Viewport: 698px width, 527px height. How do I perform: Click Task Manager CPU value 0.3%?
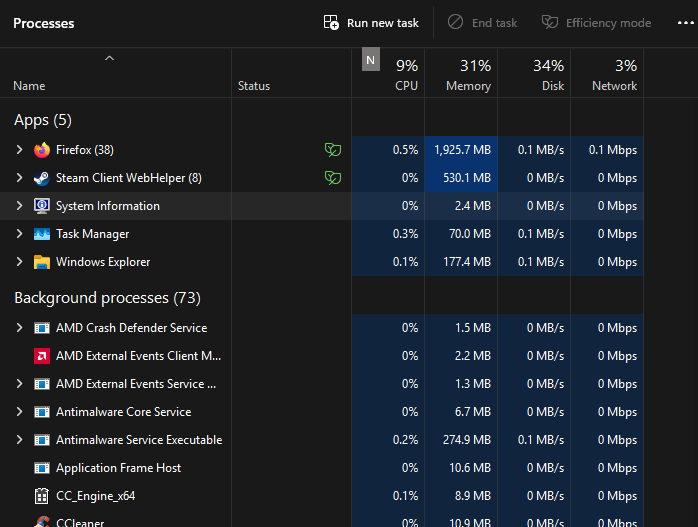[406, 234]
